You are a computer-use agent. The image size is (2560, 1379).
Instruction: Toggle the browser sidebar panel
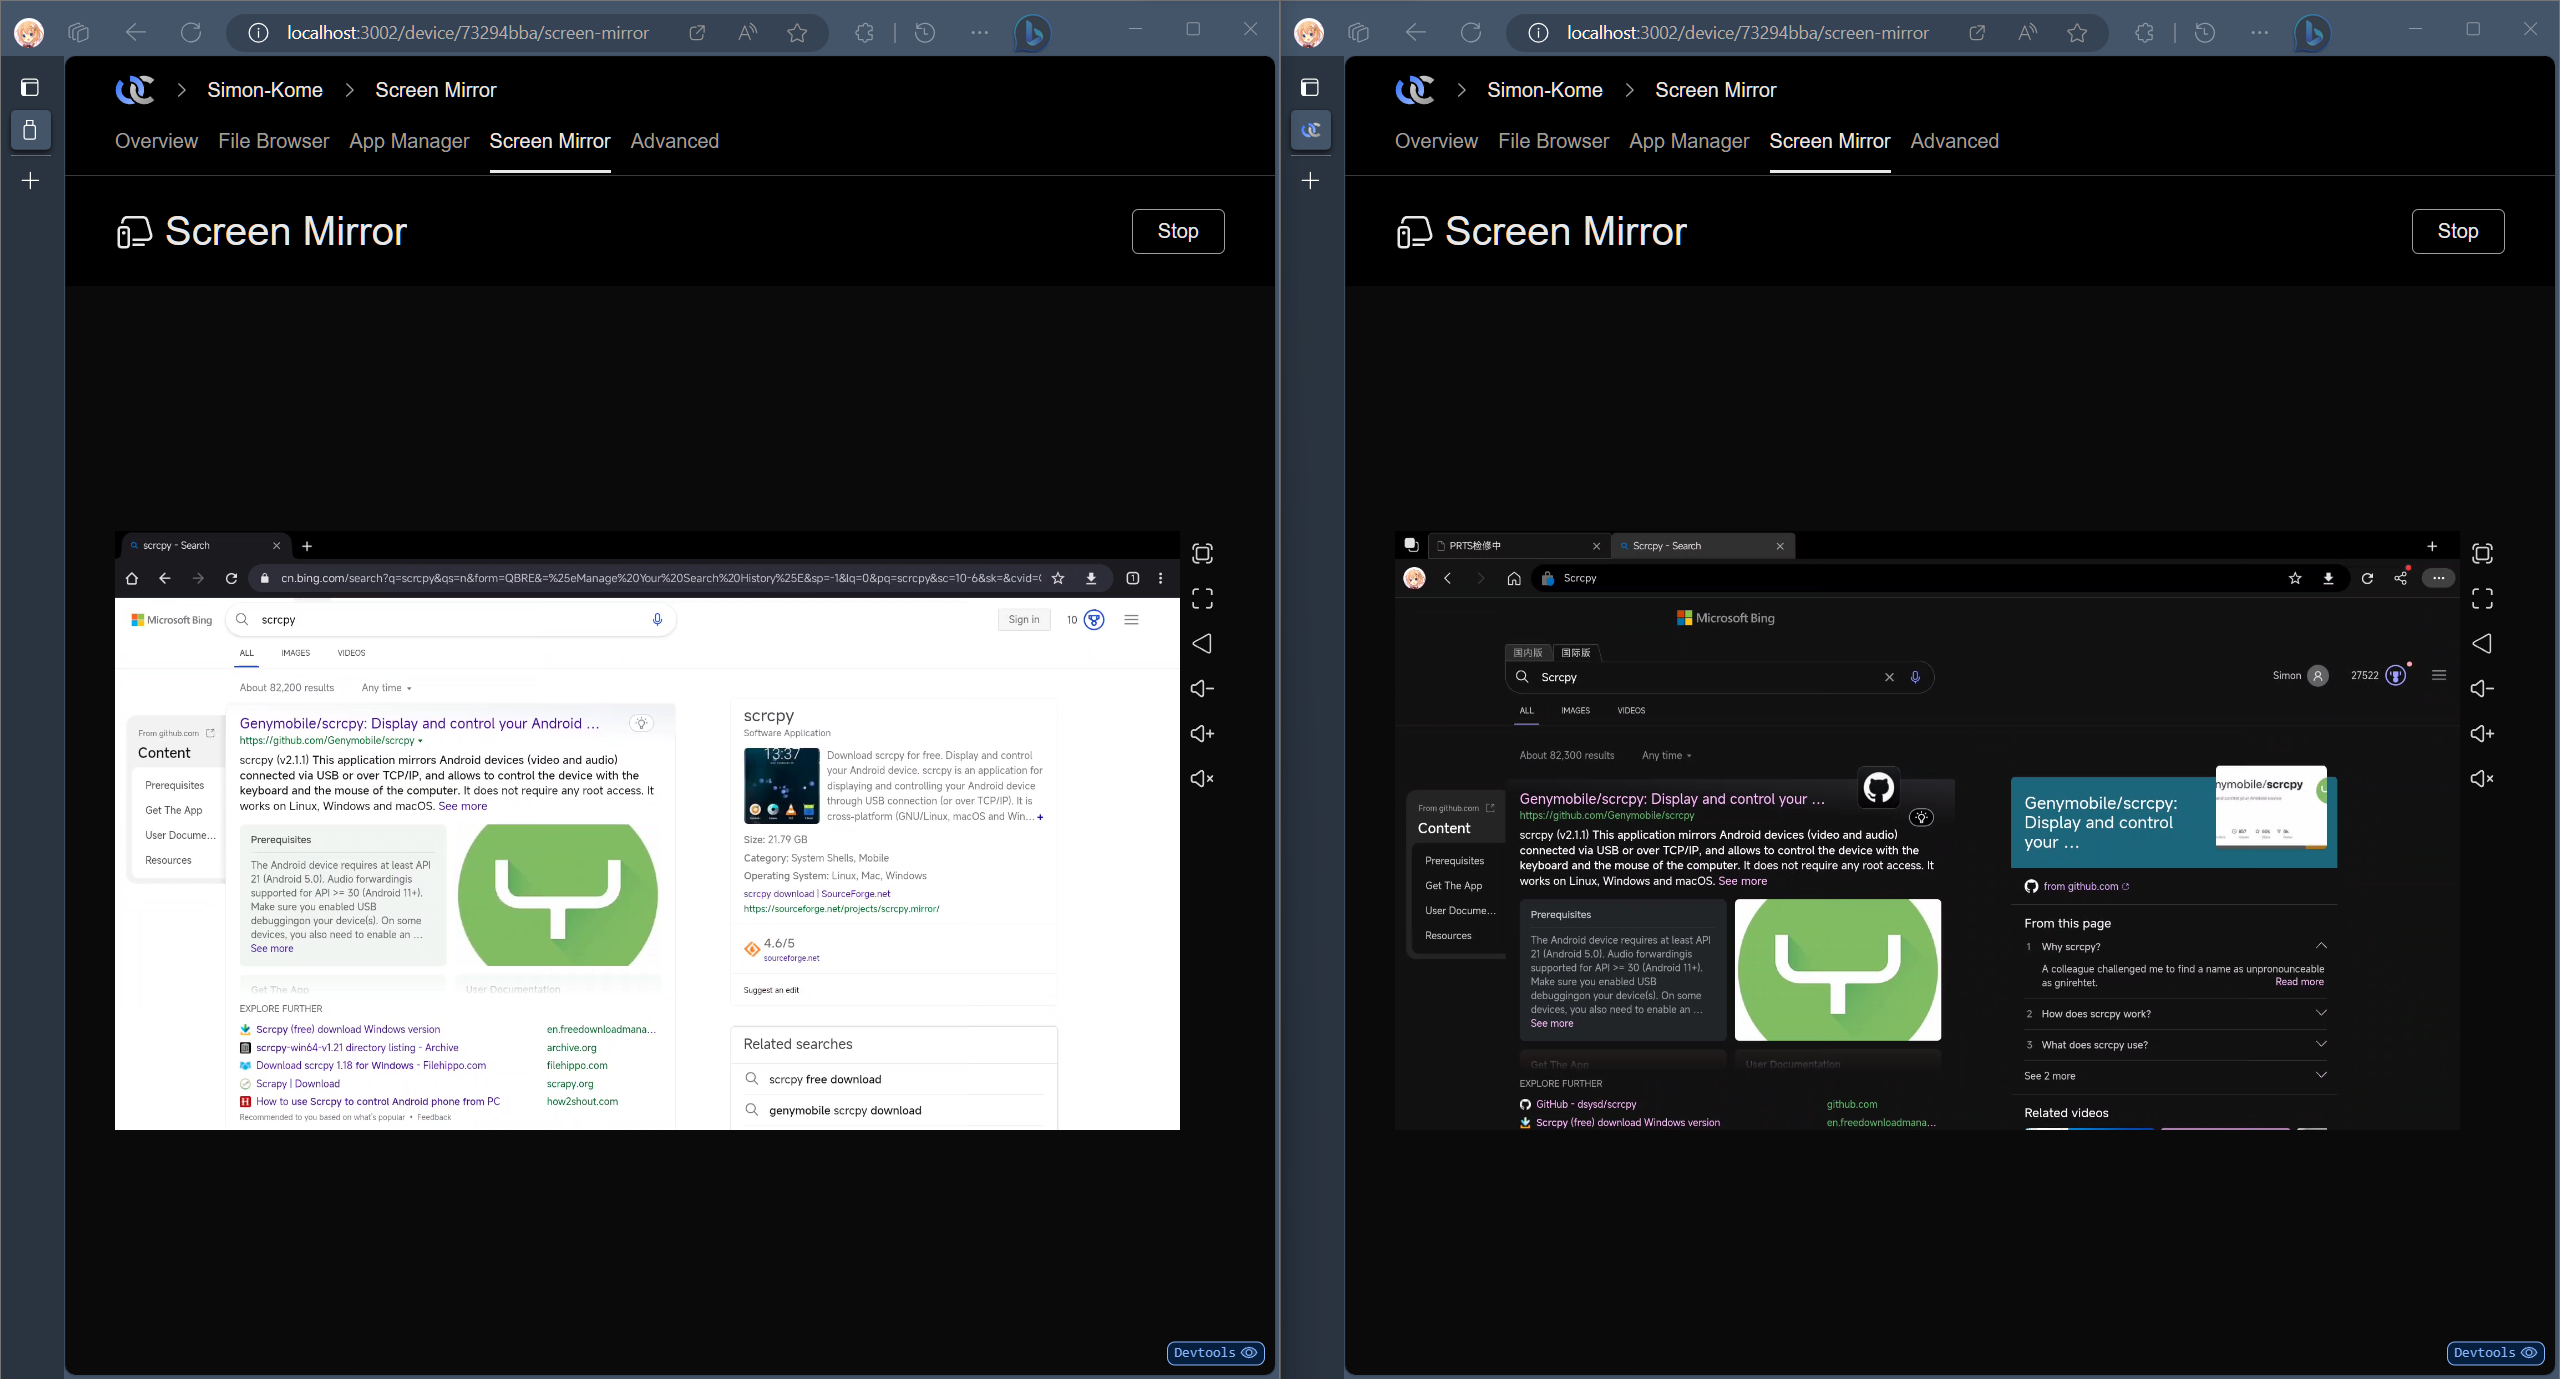(x=31, y=88)
